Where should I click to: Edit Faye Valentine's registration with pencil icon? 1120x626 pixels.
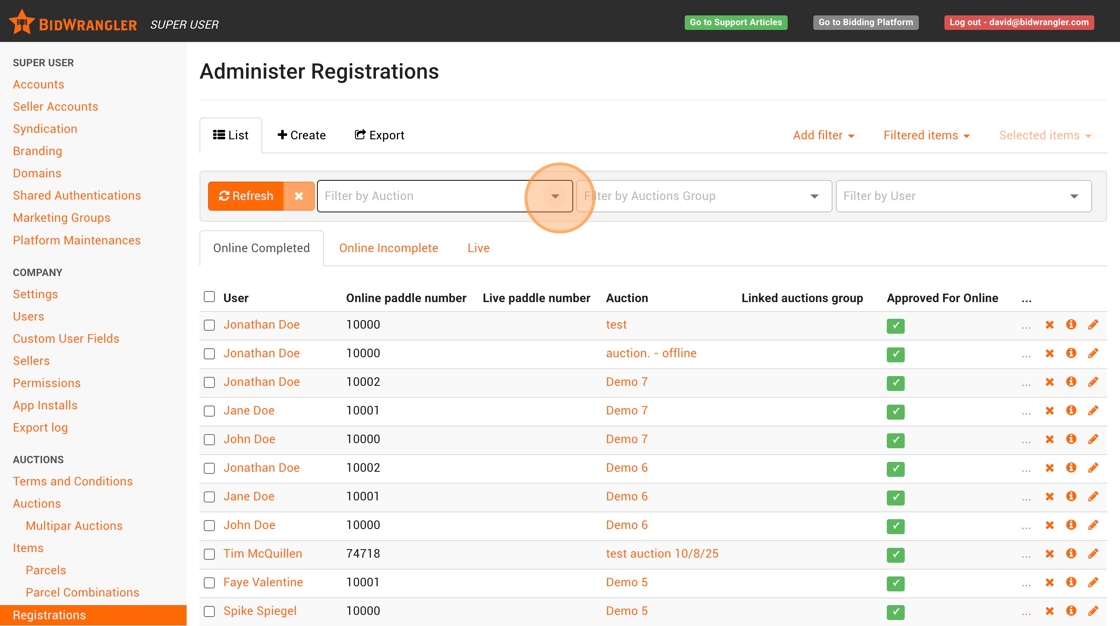(x=1093, y=582)
